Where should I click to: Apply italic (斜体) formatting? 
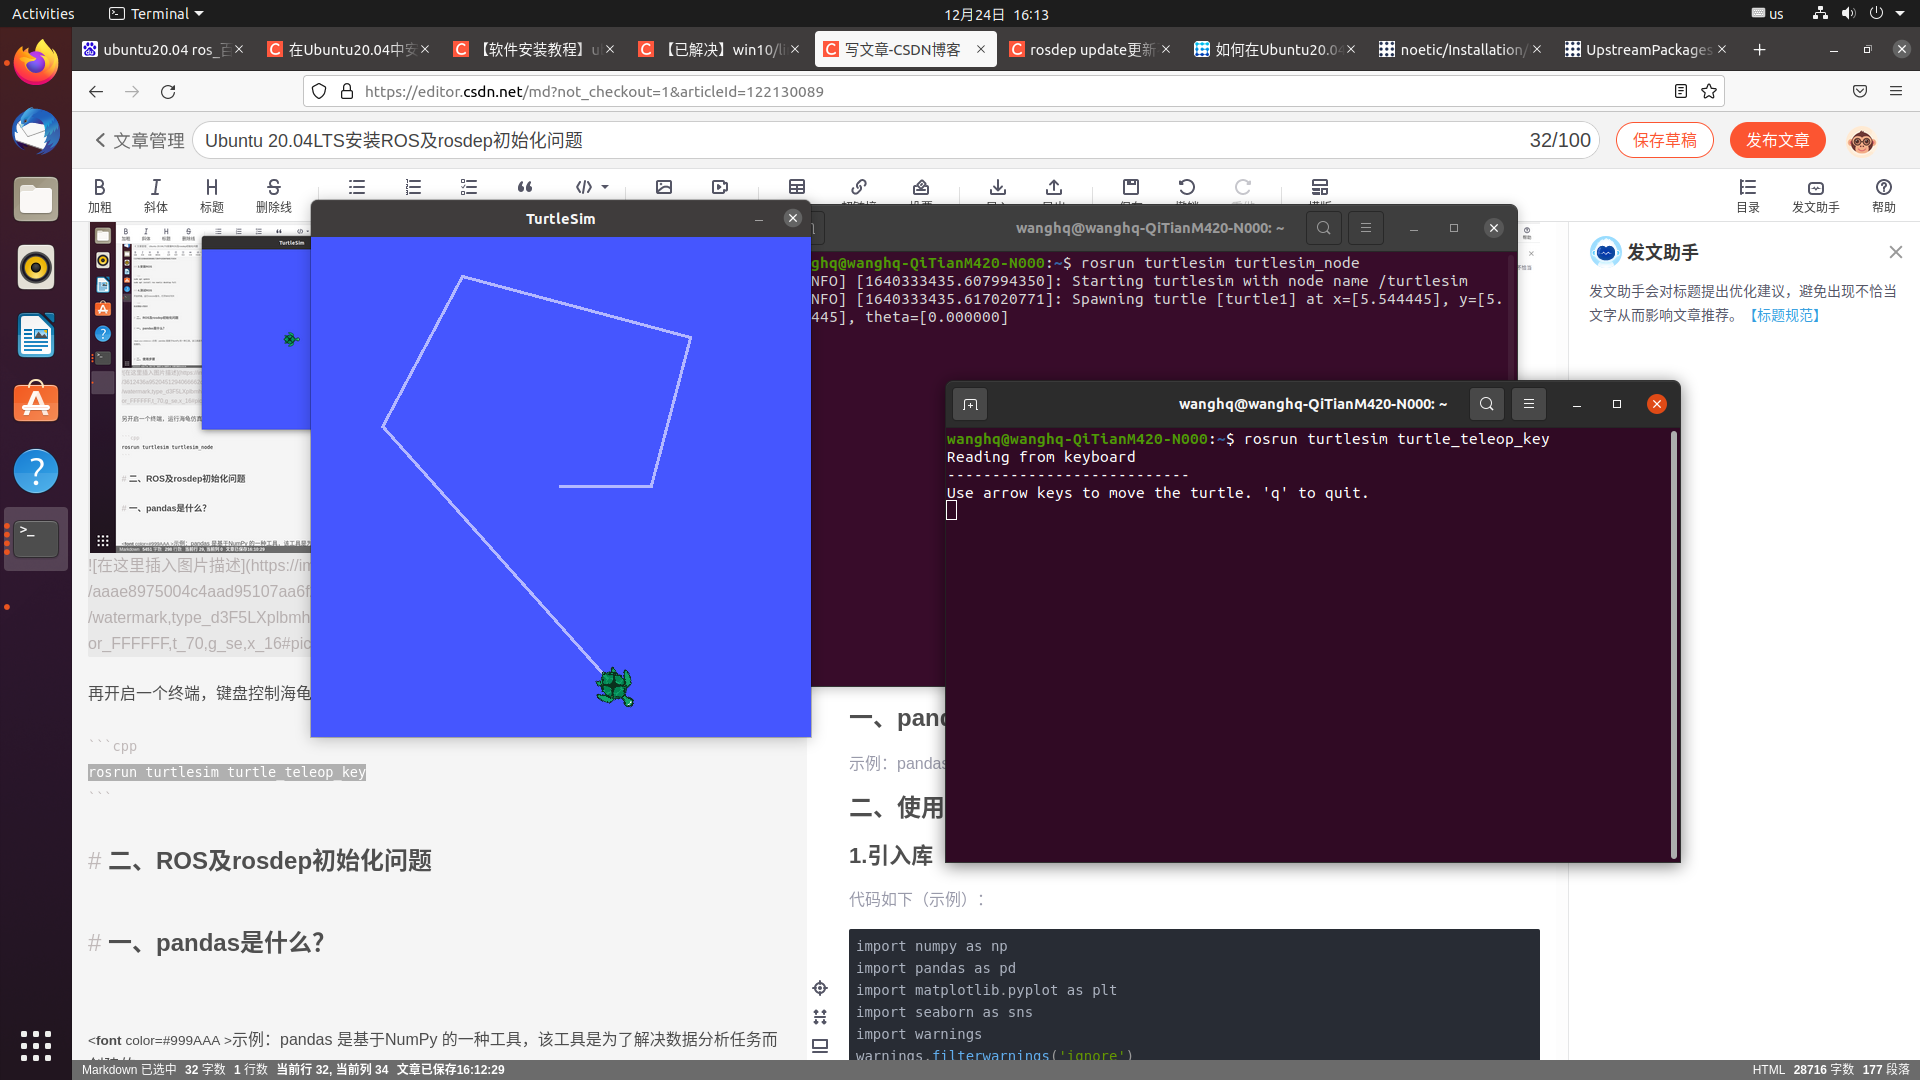[x=155, y=194]
